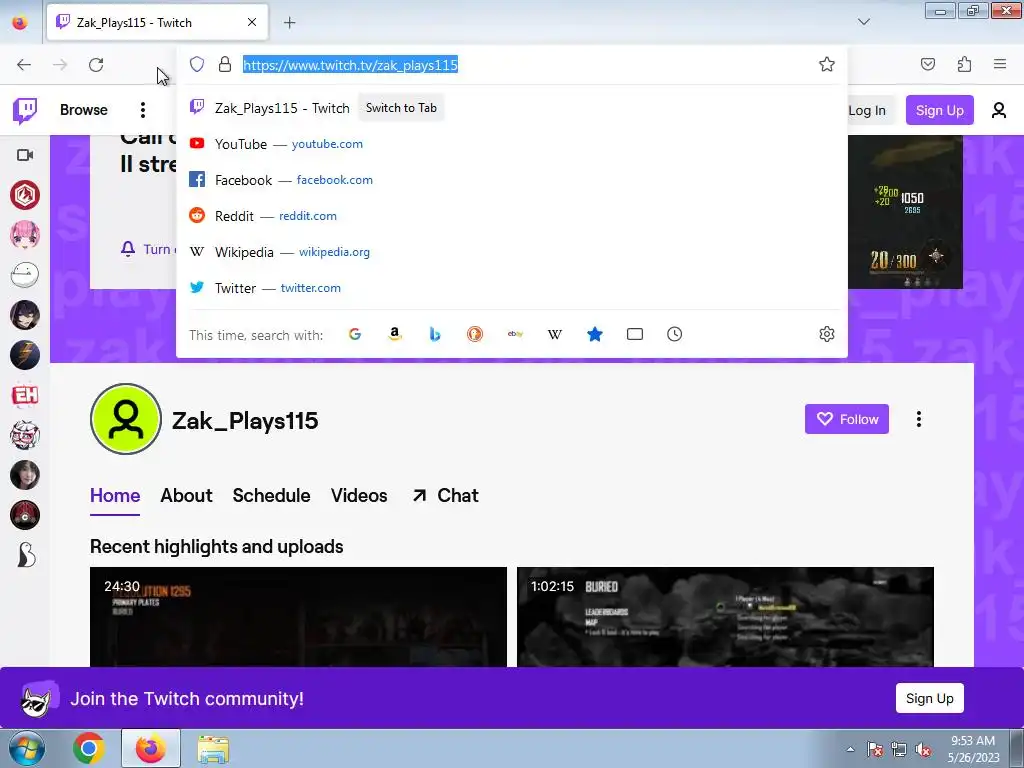Click Browse in the Twitch header
1024x768 pixels.
[84, 110]
